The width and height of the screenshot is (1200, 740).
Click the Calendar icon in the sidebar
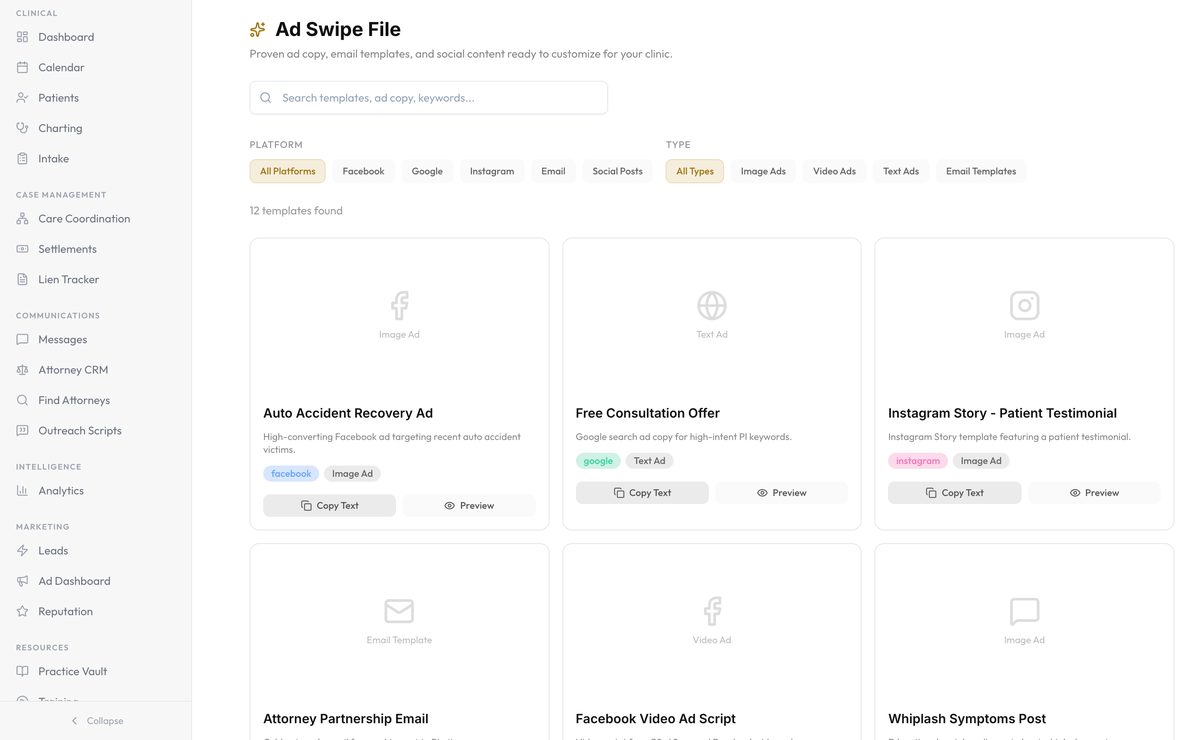(23, 67)
